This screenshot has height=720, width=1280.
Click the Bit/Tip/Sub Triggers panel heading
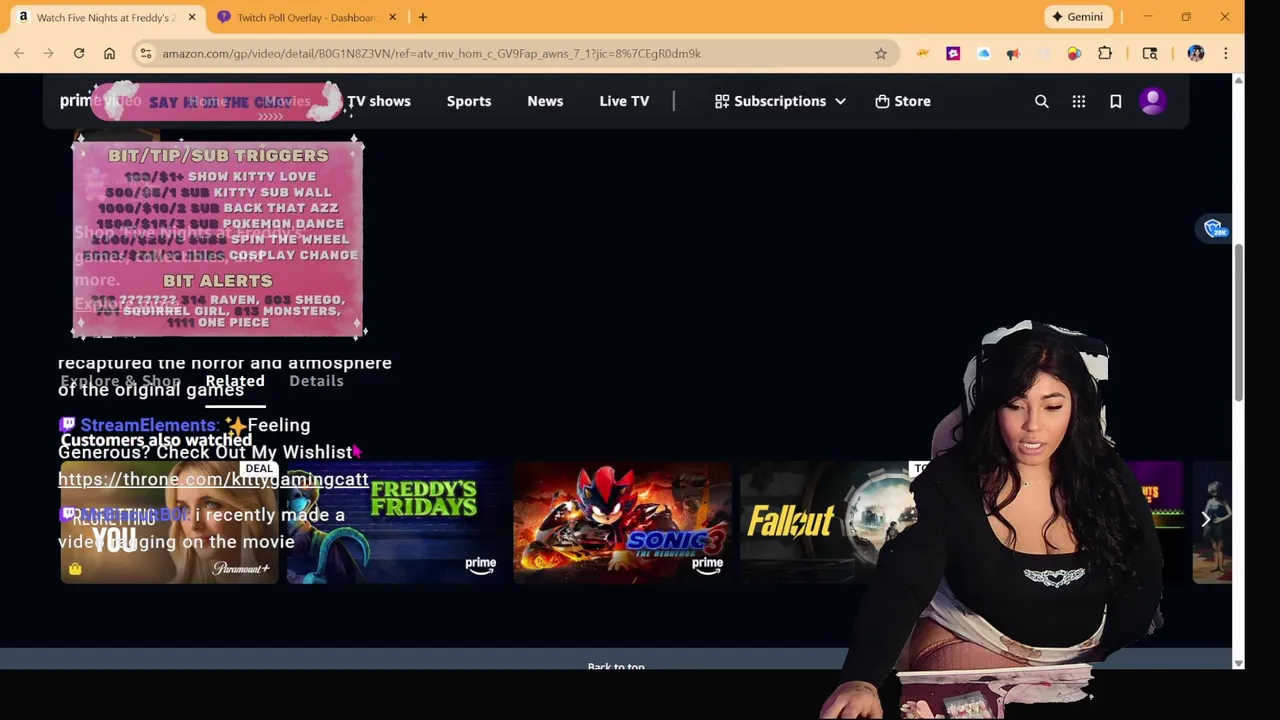coord(218,155)
